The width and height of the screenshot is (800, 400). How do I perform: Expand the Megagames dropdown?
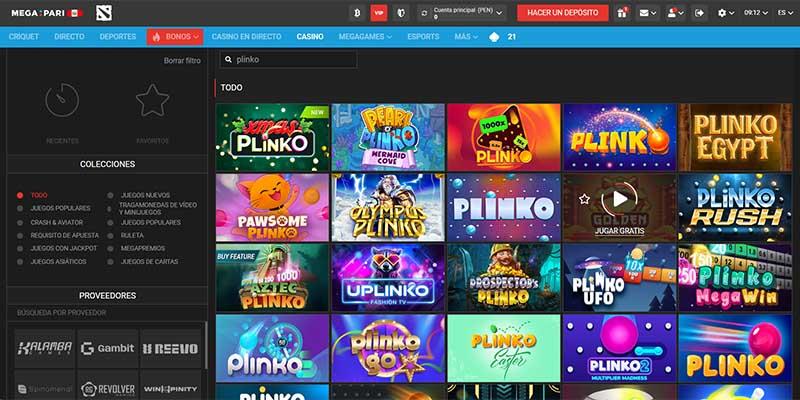(365, 37)
